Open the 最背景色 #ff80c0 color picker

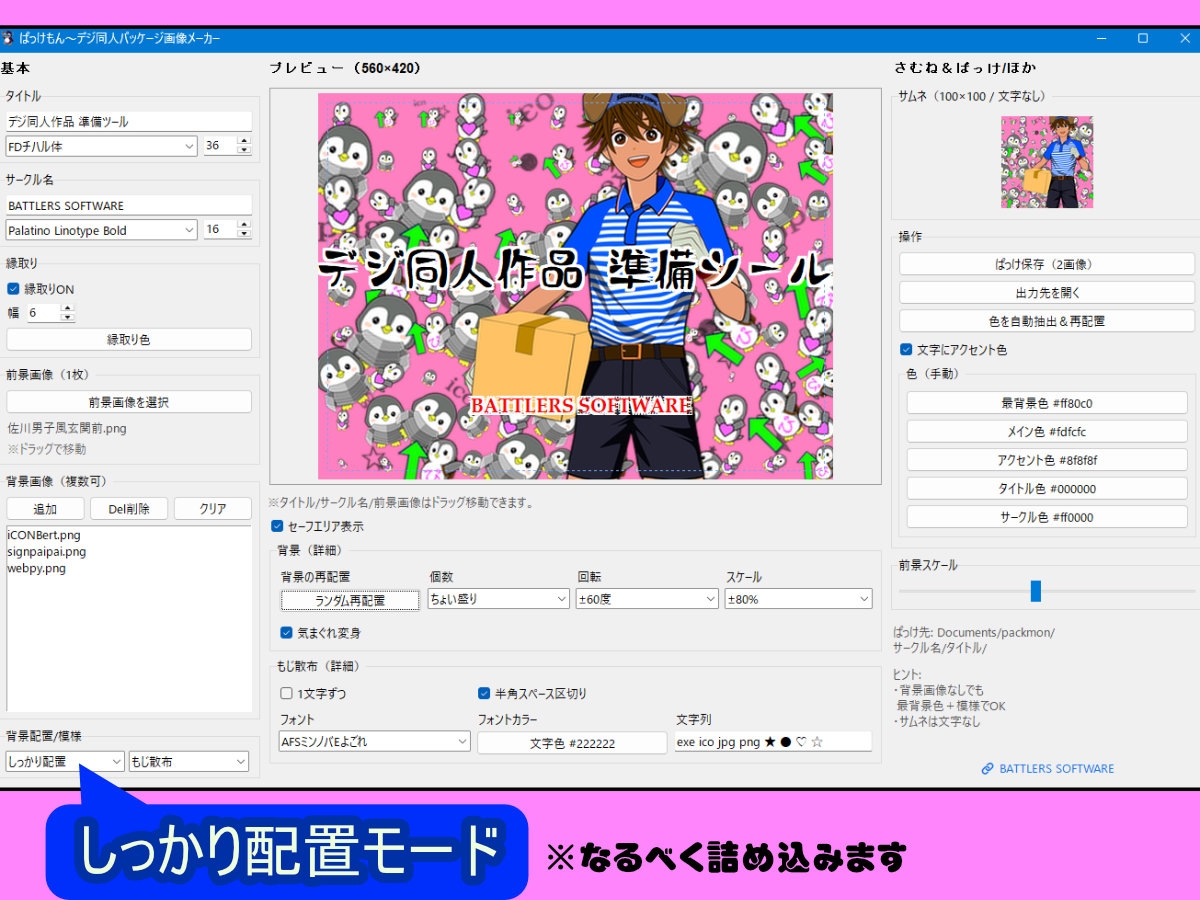1046,403
